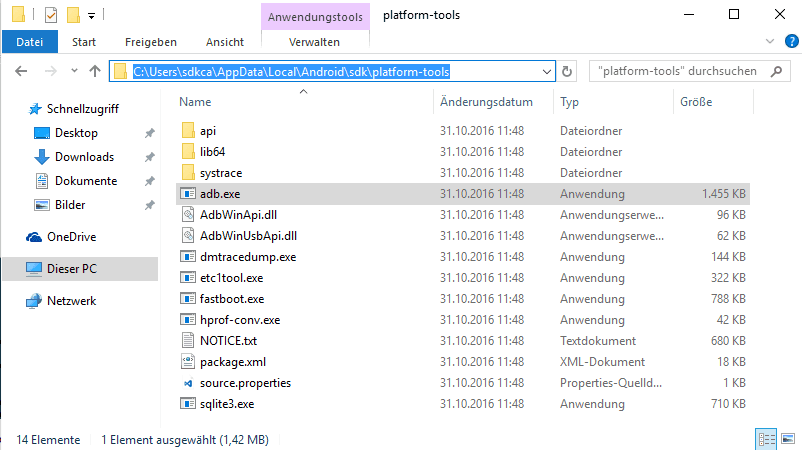Image resolution: width=803 pixels, height=450 pixels.
Task: Go up one folder level
Action: point(95,71)
